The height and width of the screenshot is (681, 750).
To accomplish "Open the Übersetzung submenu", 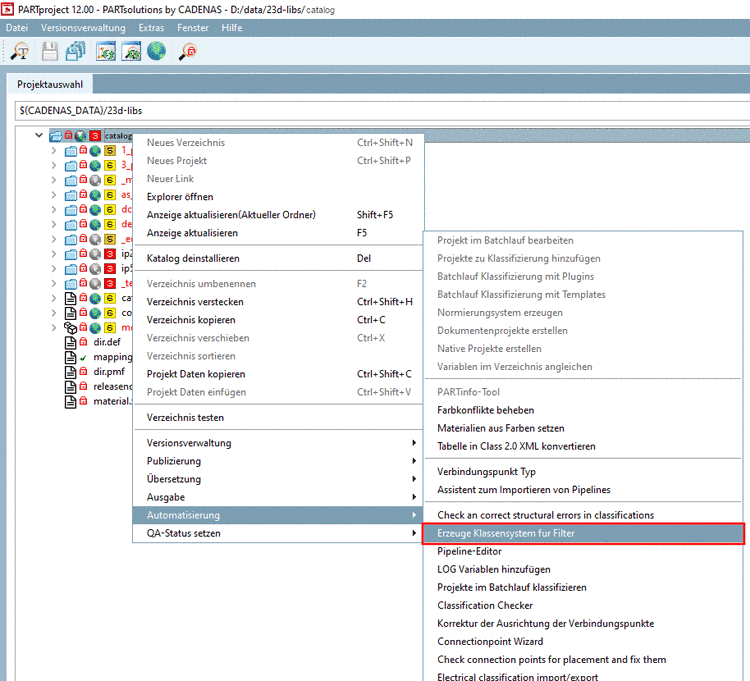I will tap(278, 479).
